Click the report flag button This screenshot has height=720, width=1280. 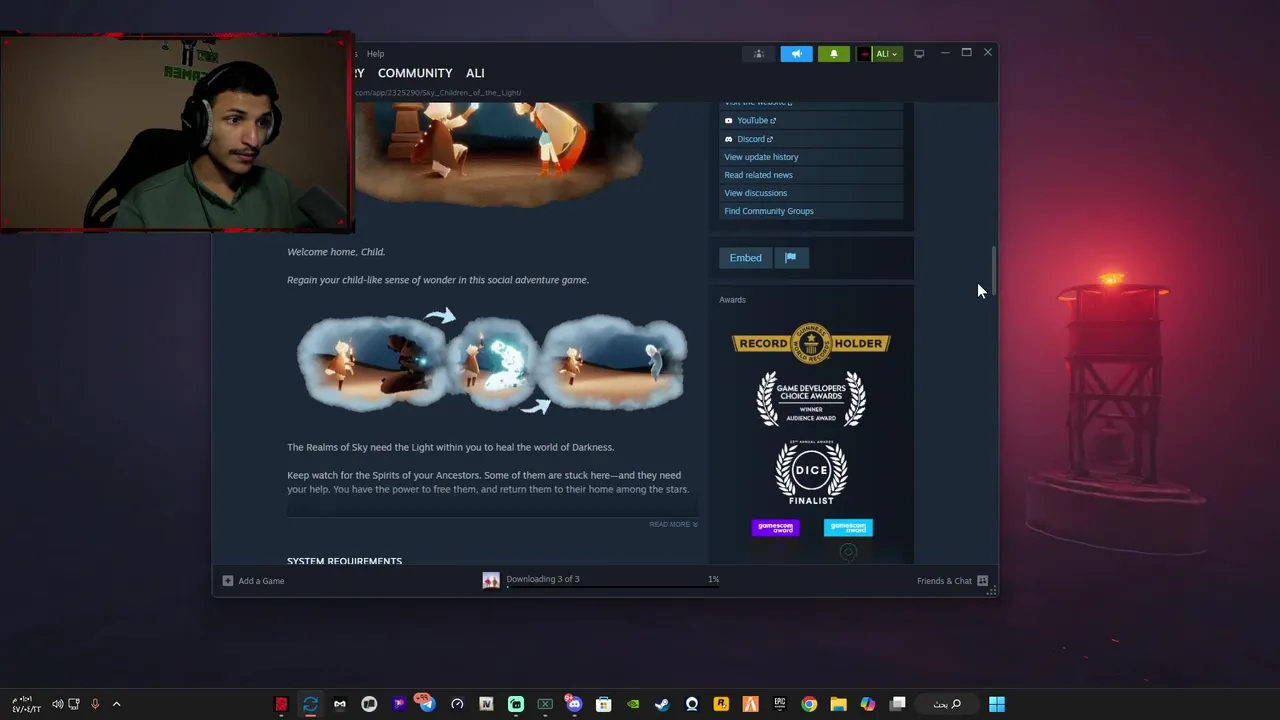pos(790,258)
